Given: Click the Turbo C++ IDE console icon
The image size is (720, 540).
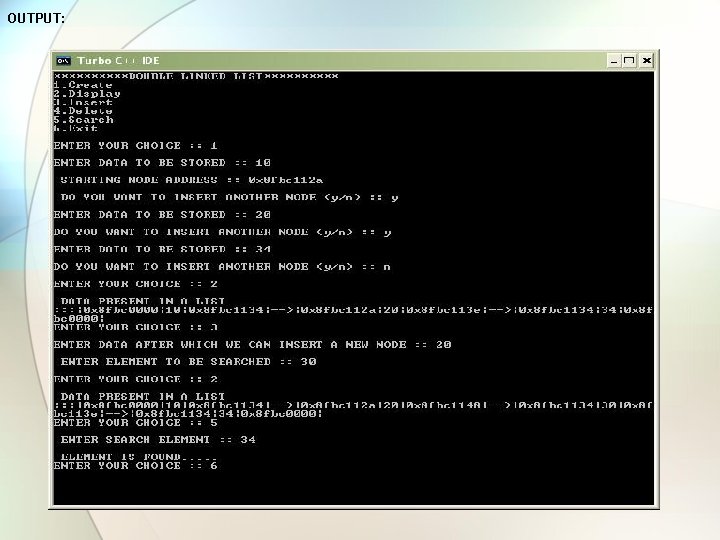Looking at the screenshot, I should click(x=63, y=61).
